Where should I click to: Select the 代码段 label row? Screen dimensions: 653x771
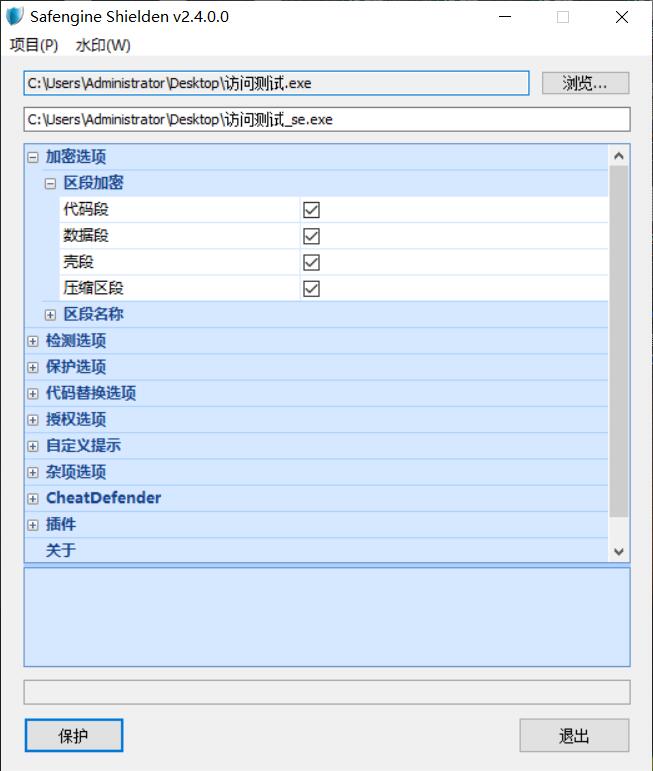[x=179, y=209]
